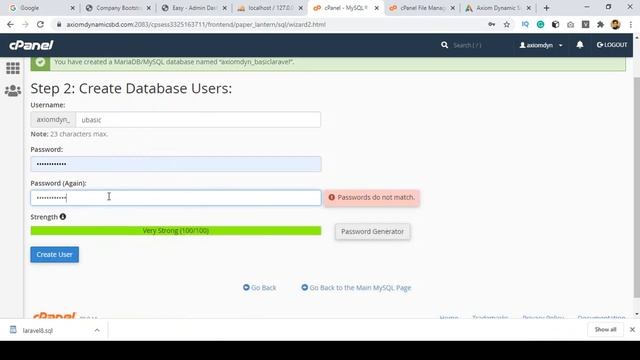Viewport: 640px width, 360px height.
Task: Click the Strength info icon
Action: click(x=63, y=217)
